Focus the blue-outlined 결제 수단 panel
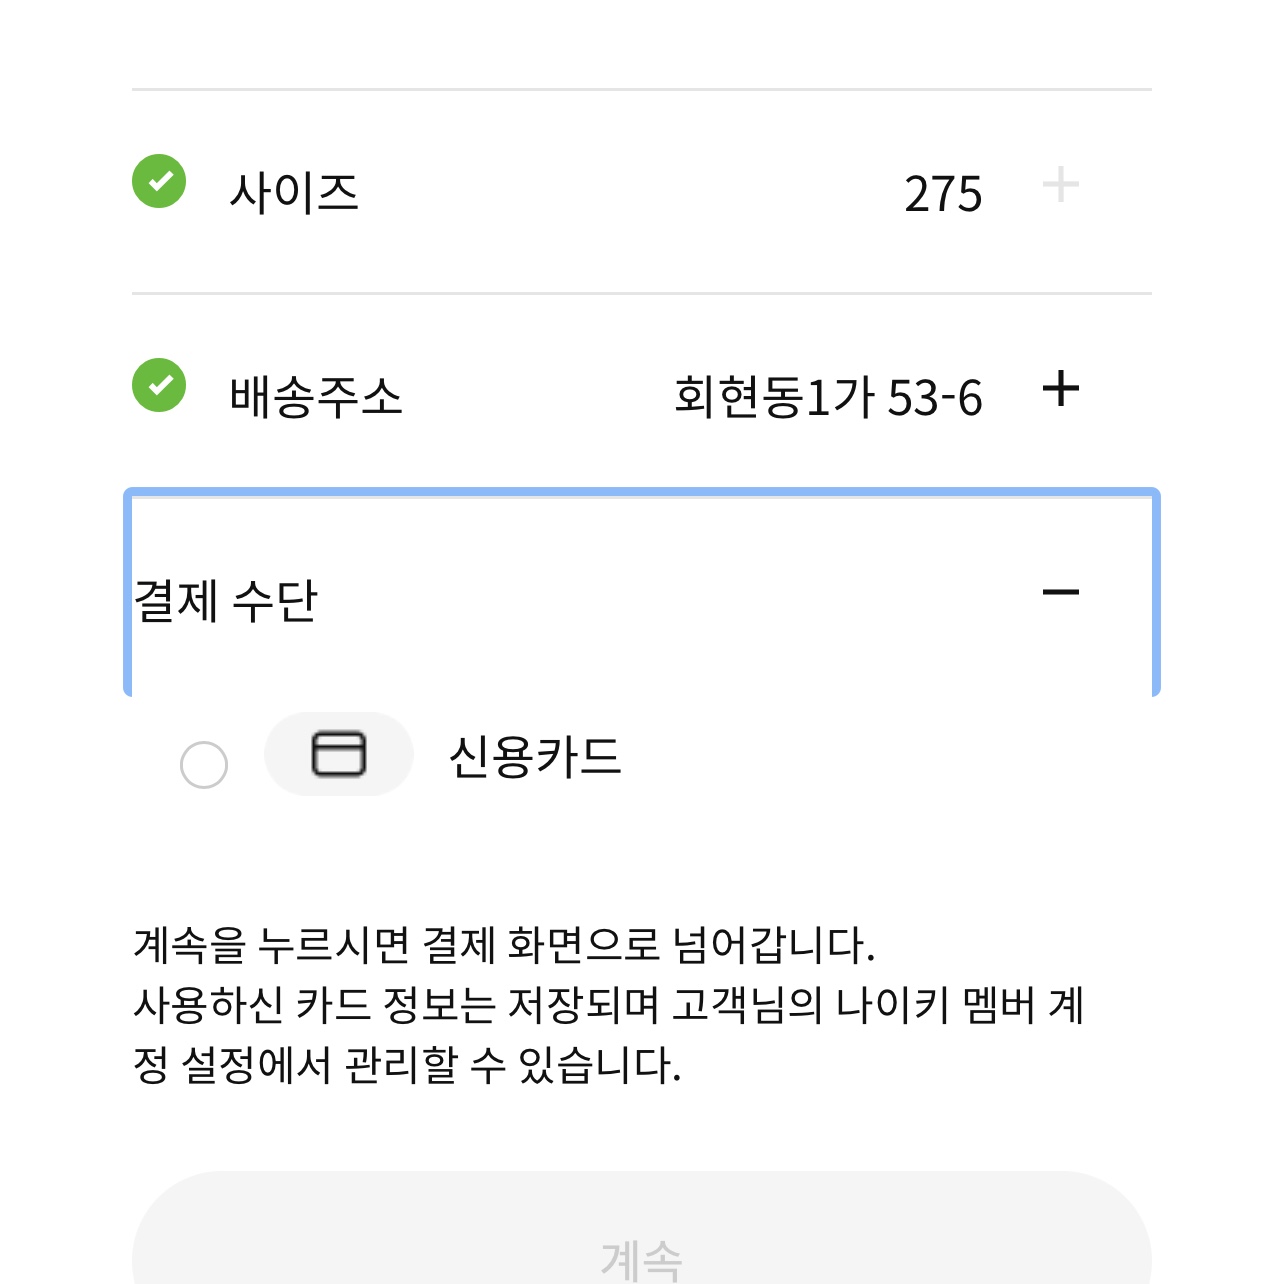The image size is (1284, 1284). click(x=642, y=593)
